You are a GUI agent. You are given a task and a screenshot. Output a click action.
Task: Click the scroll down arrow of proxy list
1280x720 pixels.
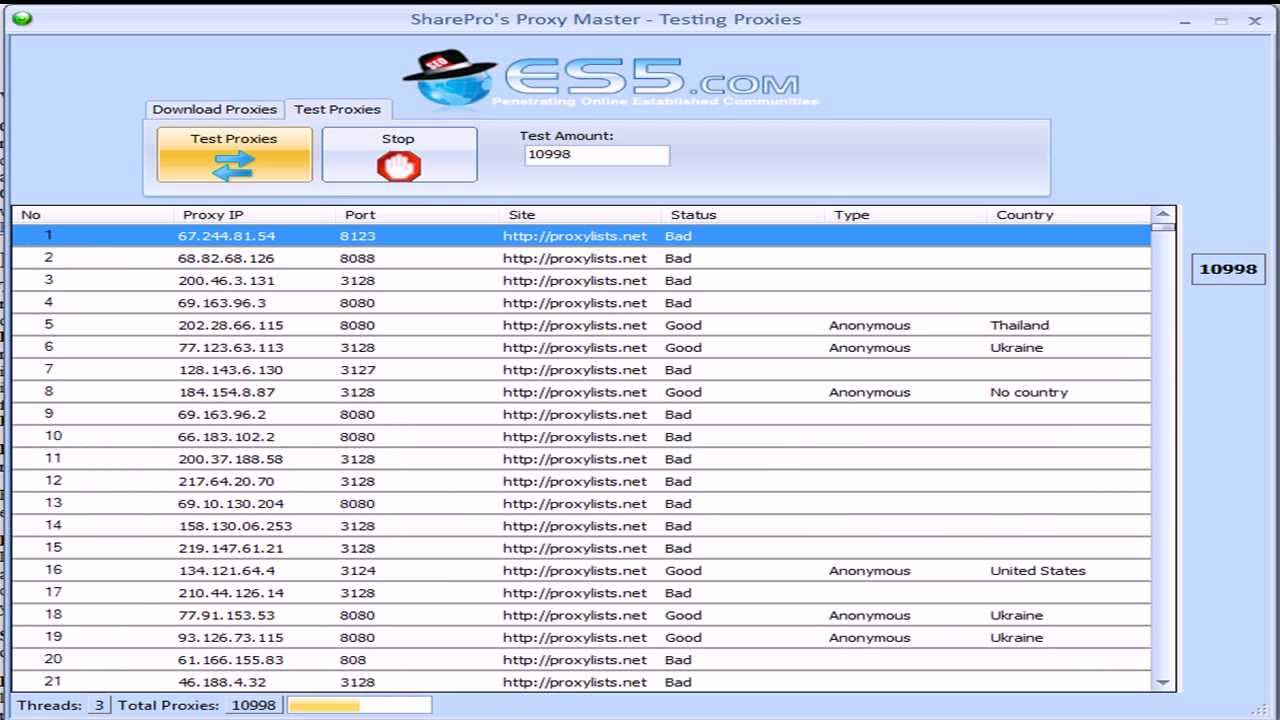1163,682
